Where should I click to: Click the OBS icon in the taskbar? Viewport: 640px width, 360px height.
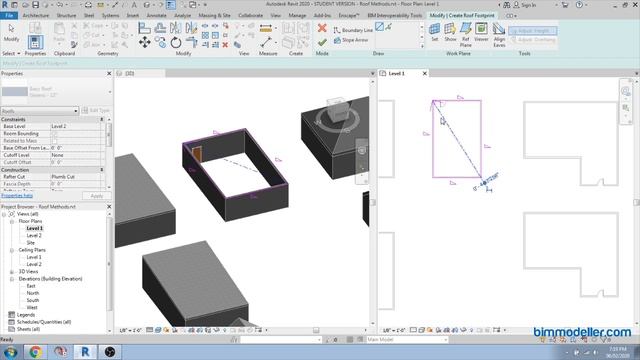(x=109, y=352)
